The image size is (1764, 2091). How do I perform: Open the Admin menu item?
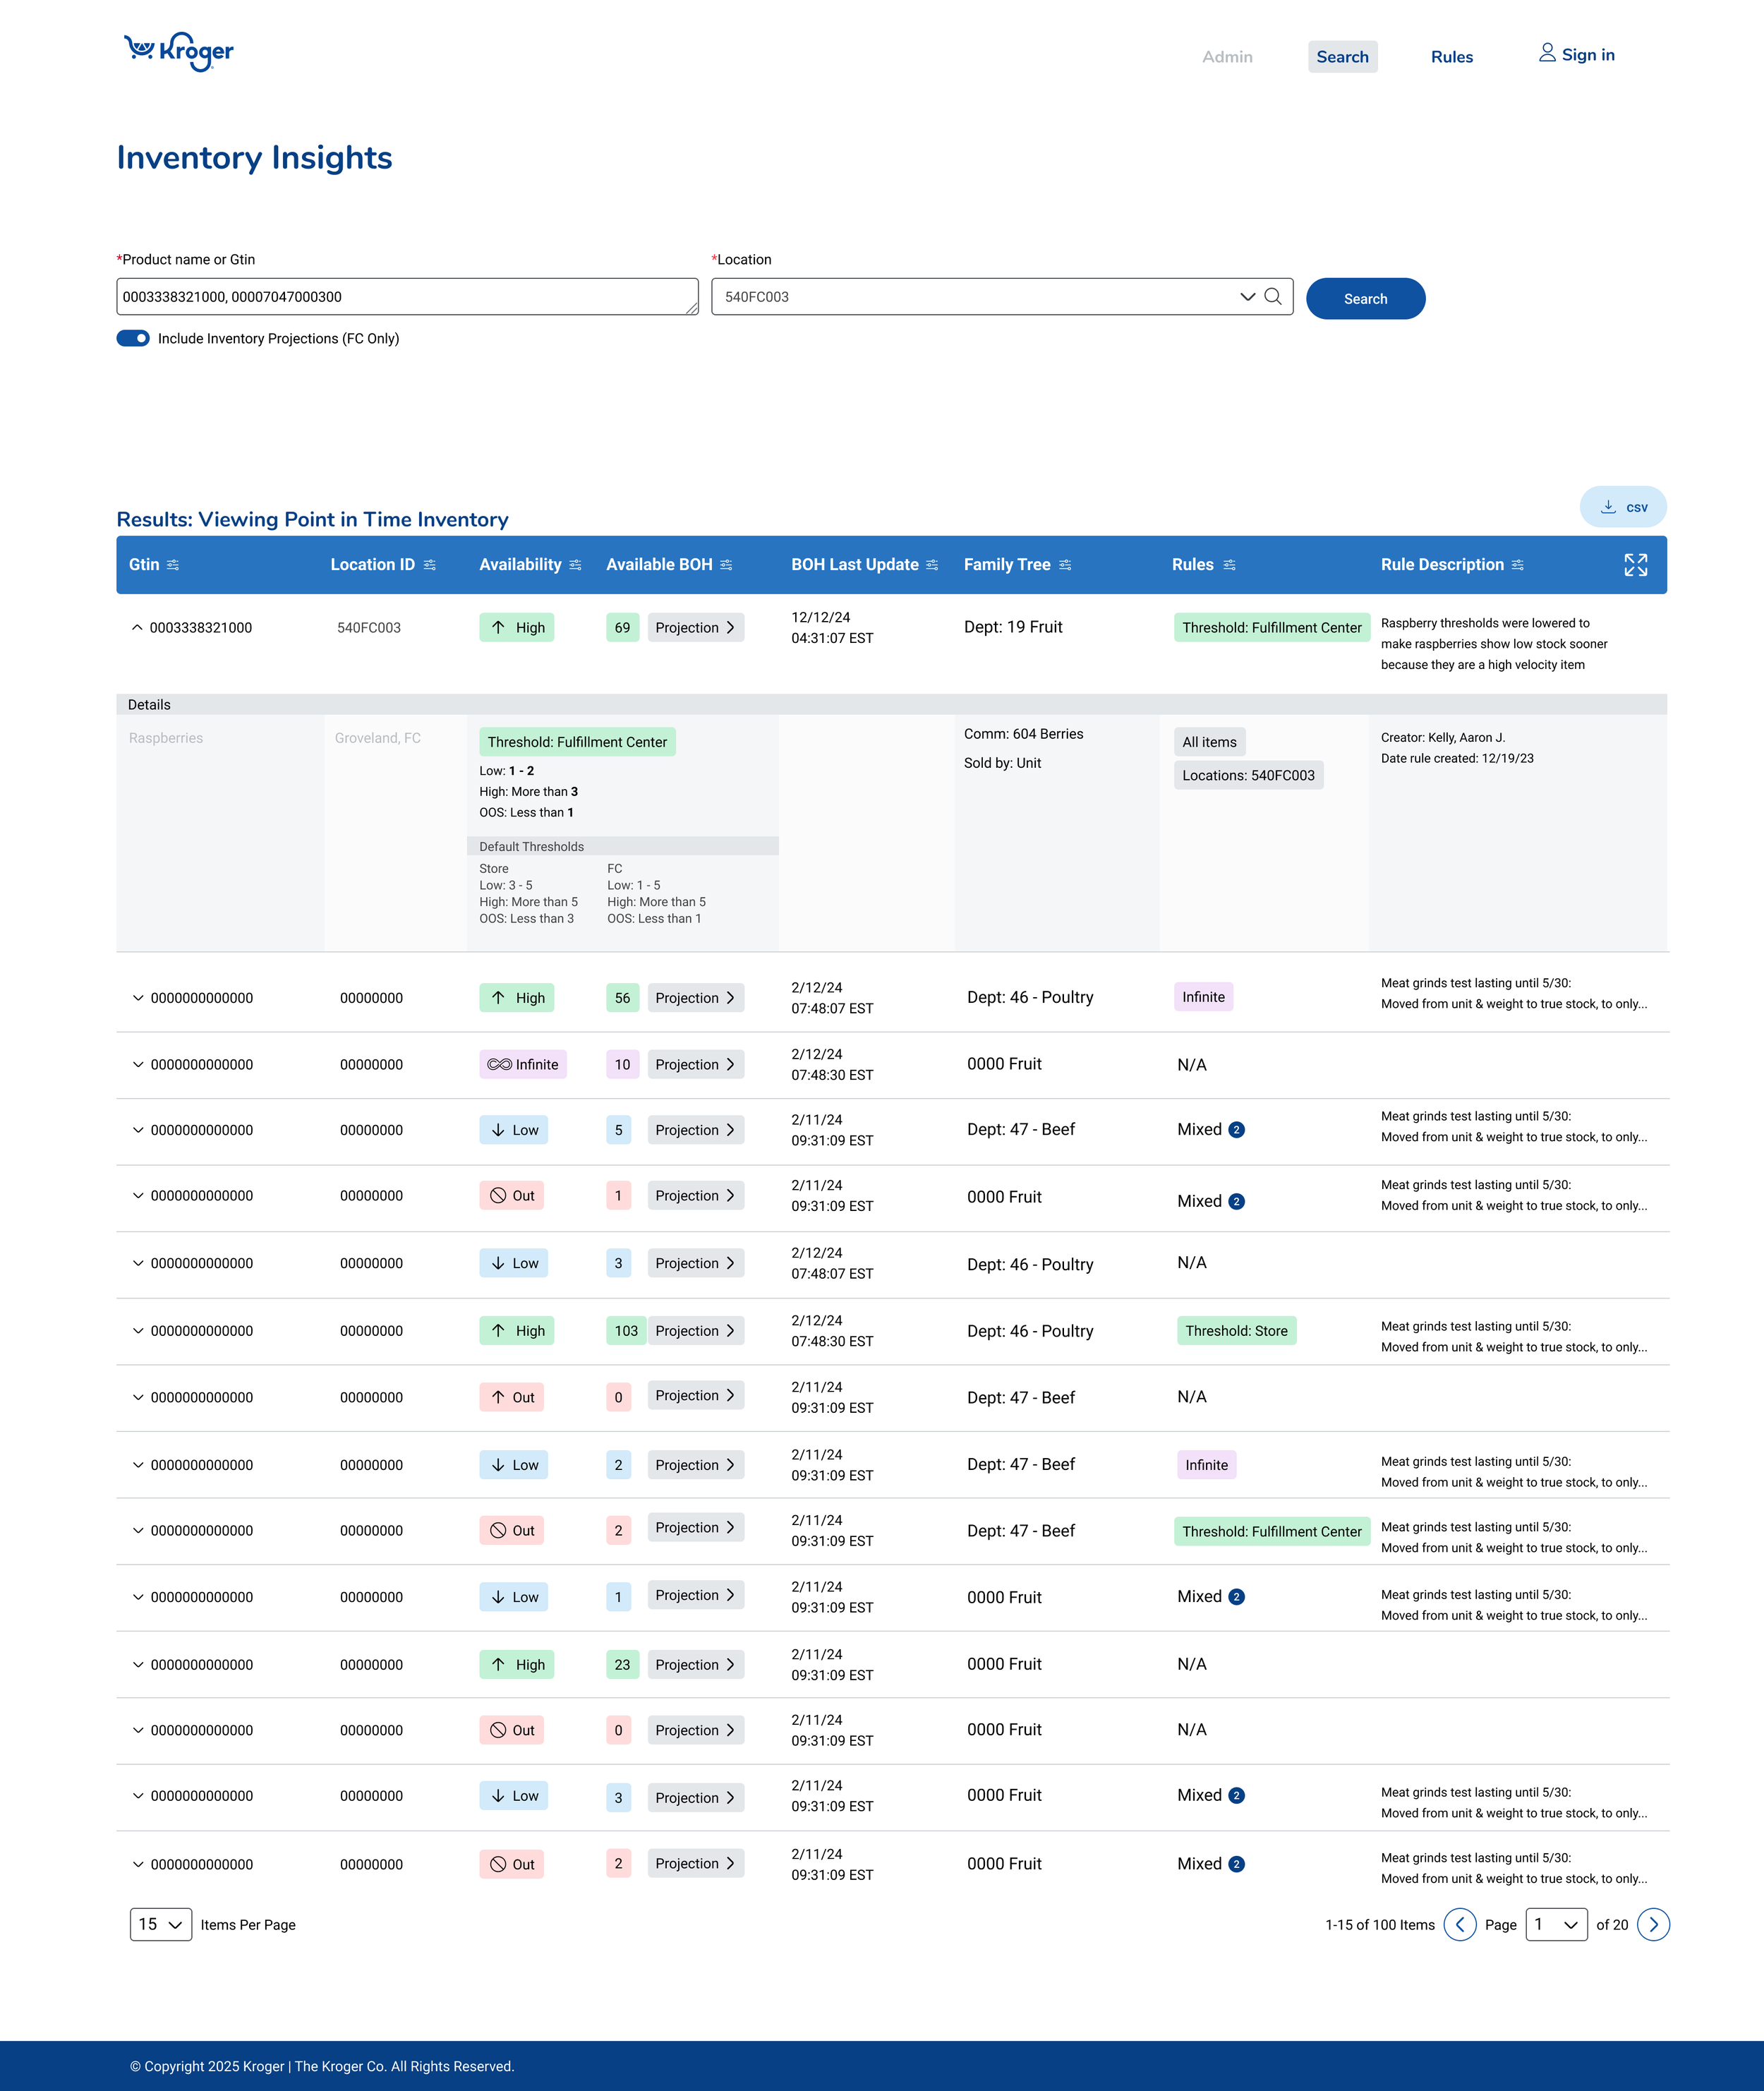tap(1227, 57)
